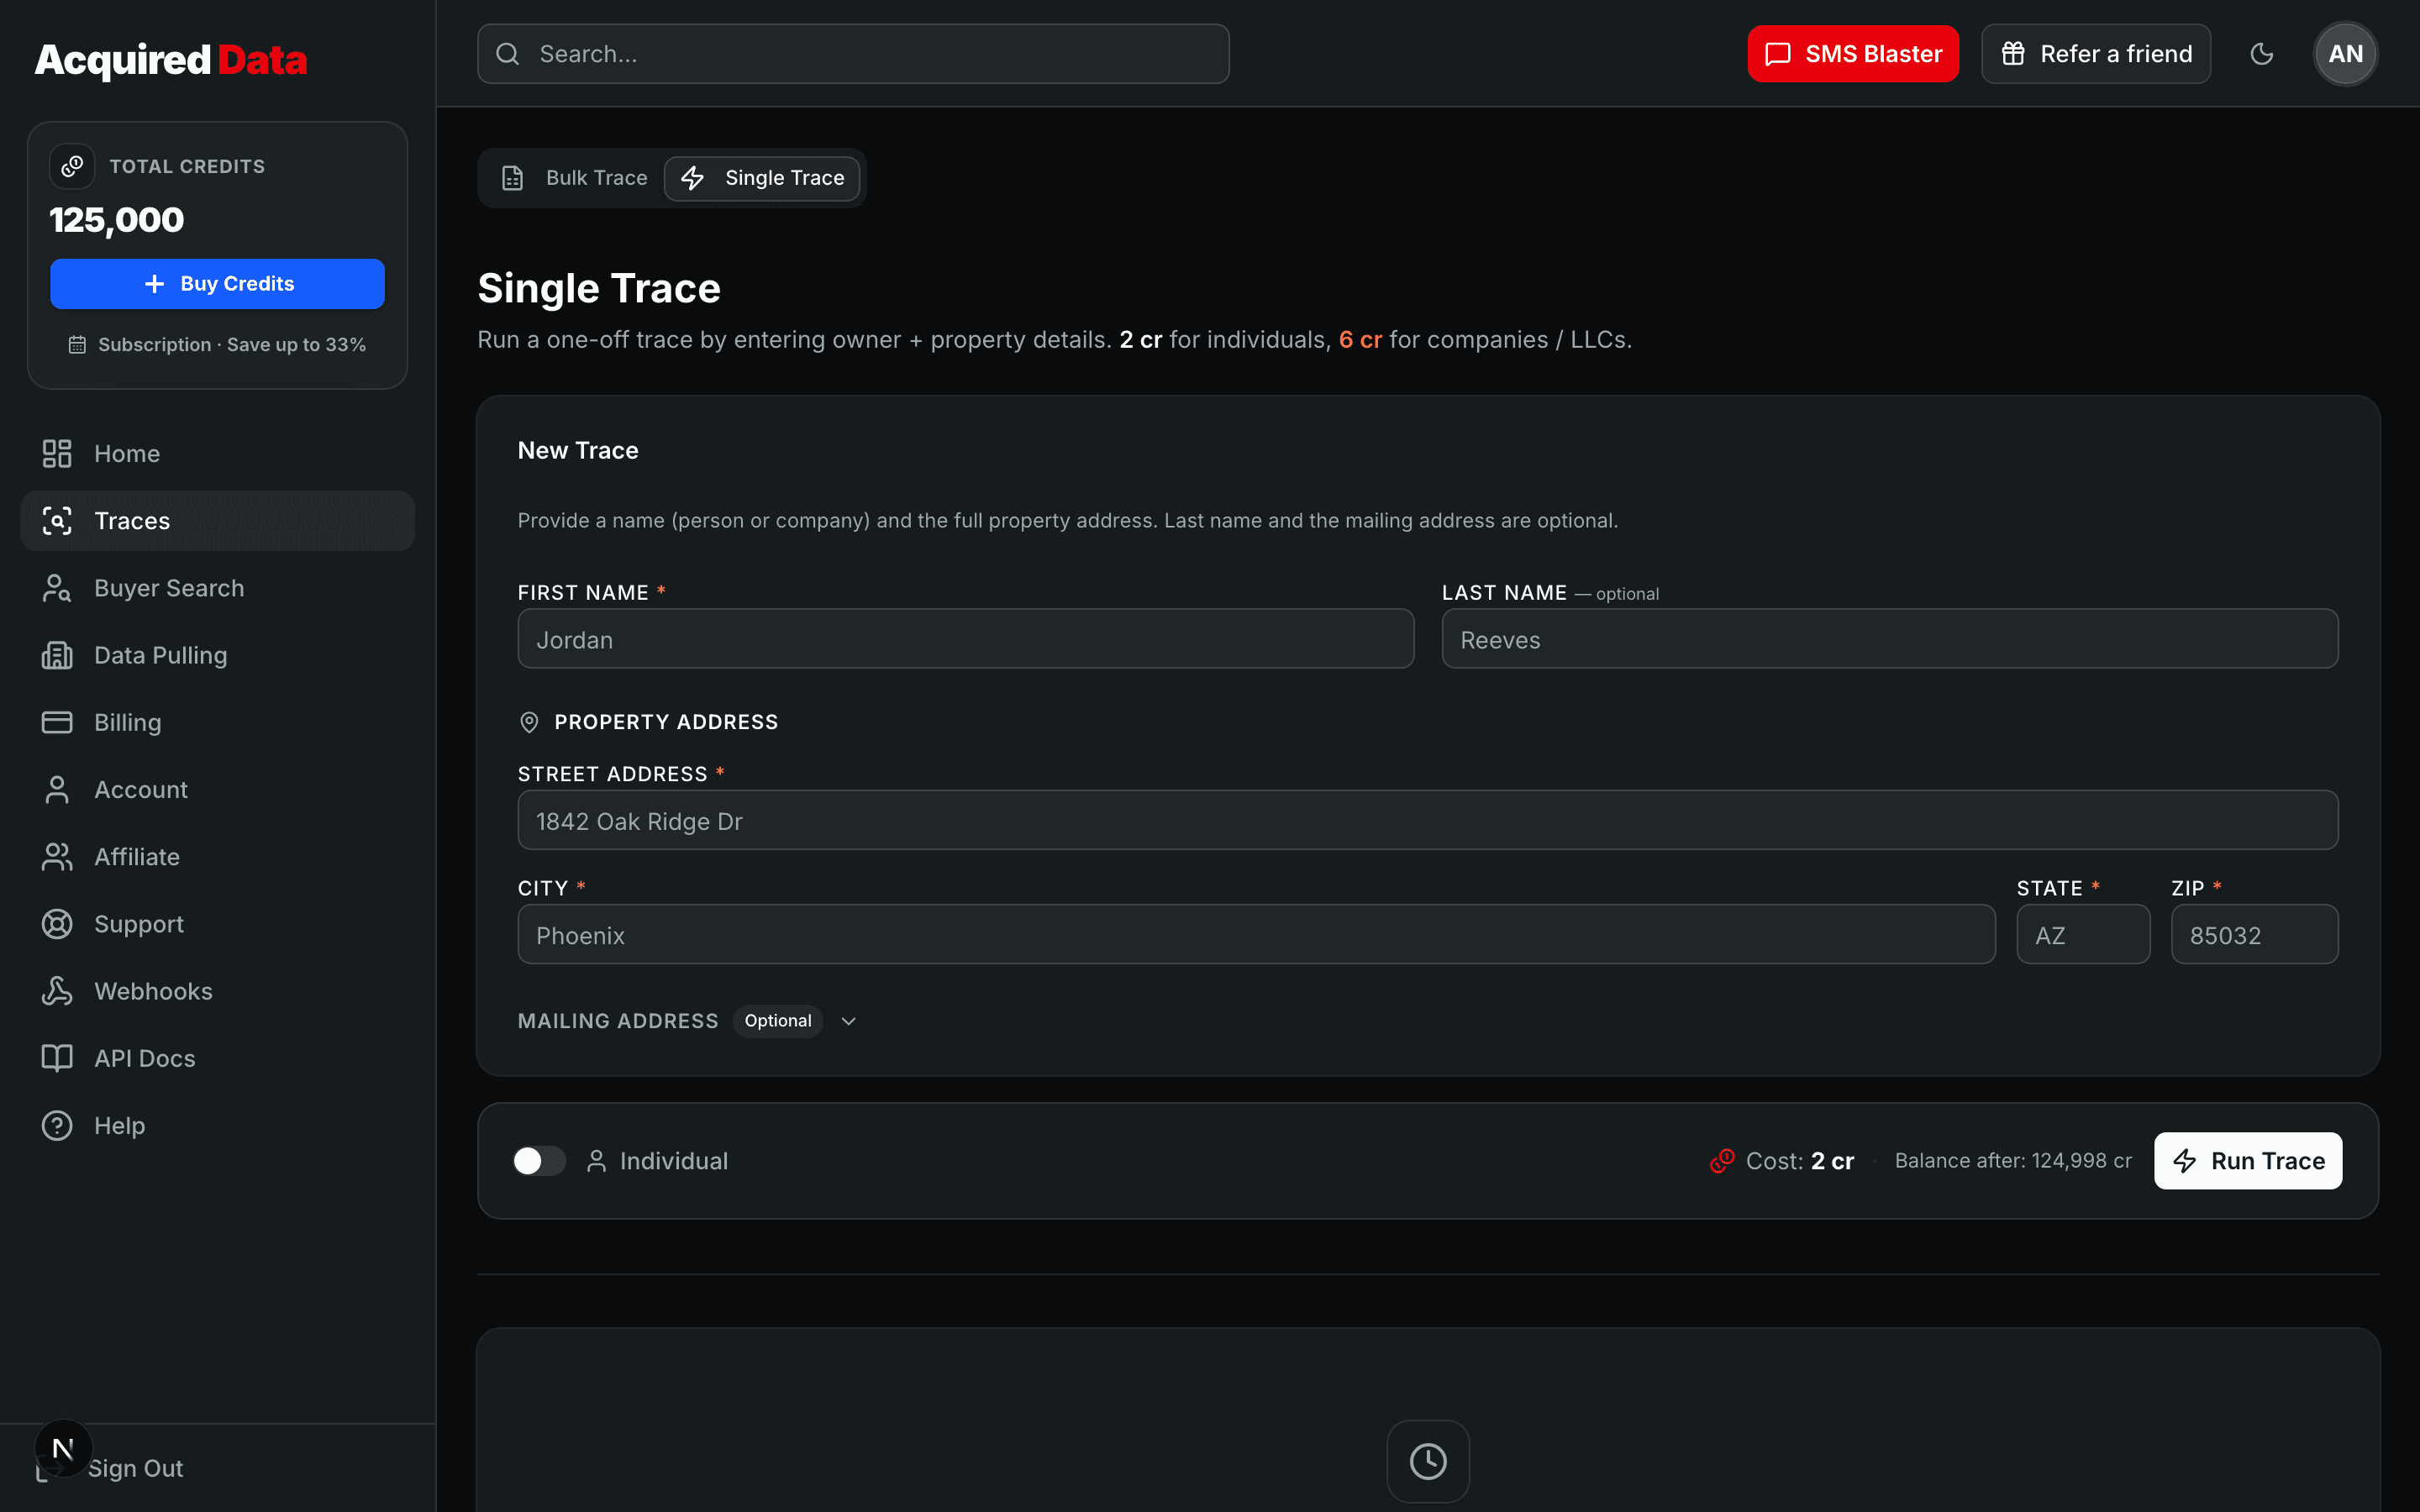Click the Support lifebuoy icon
The width and height of the screenshot is (2420, 1512).
coord(57,924)
